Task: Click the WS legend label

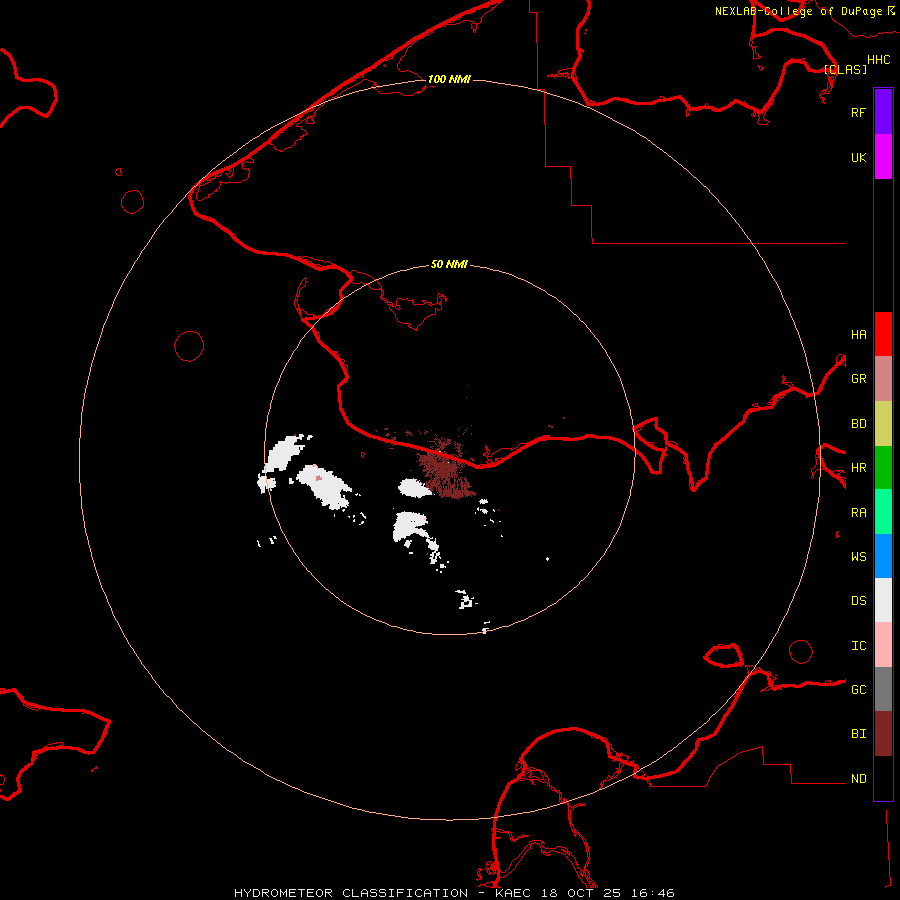Action: (858, 557)
